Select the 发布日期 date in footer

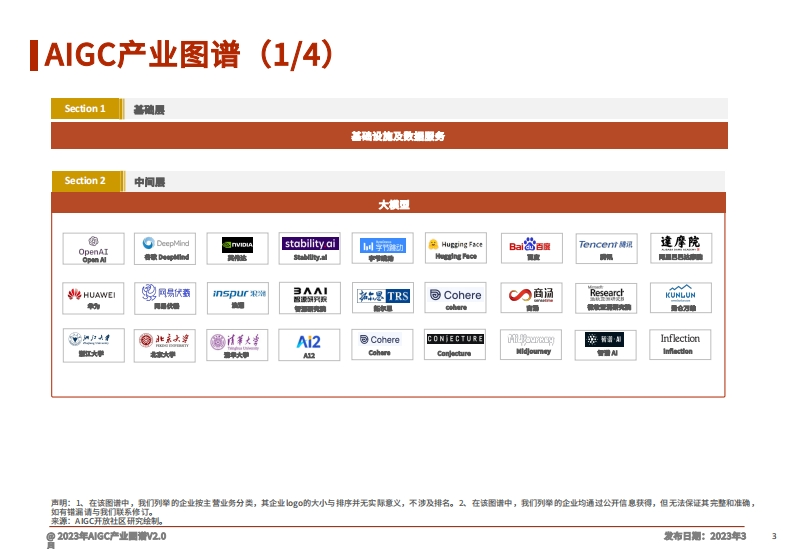click(x=705, y=536)
